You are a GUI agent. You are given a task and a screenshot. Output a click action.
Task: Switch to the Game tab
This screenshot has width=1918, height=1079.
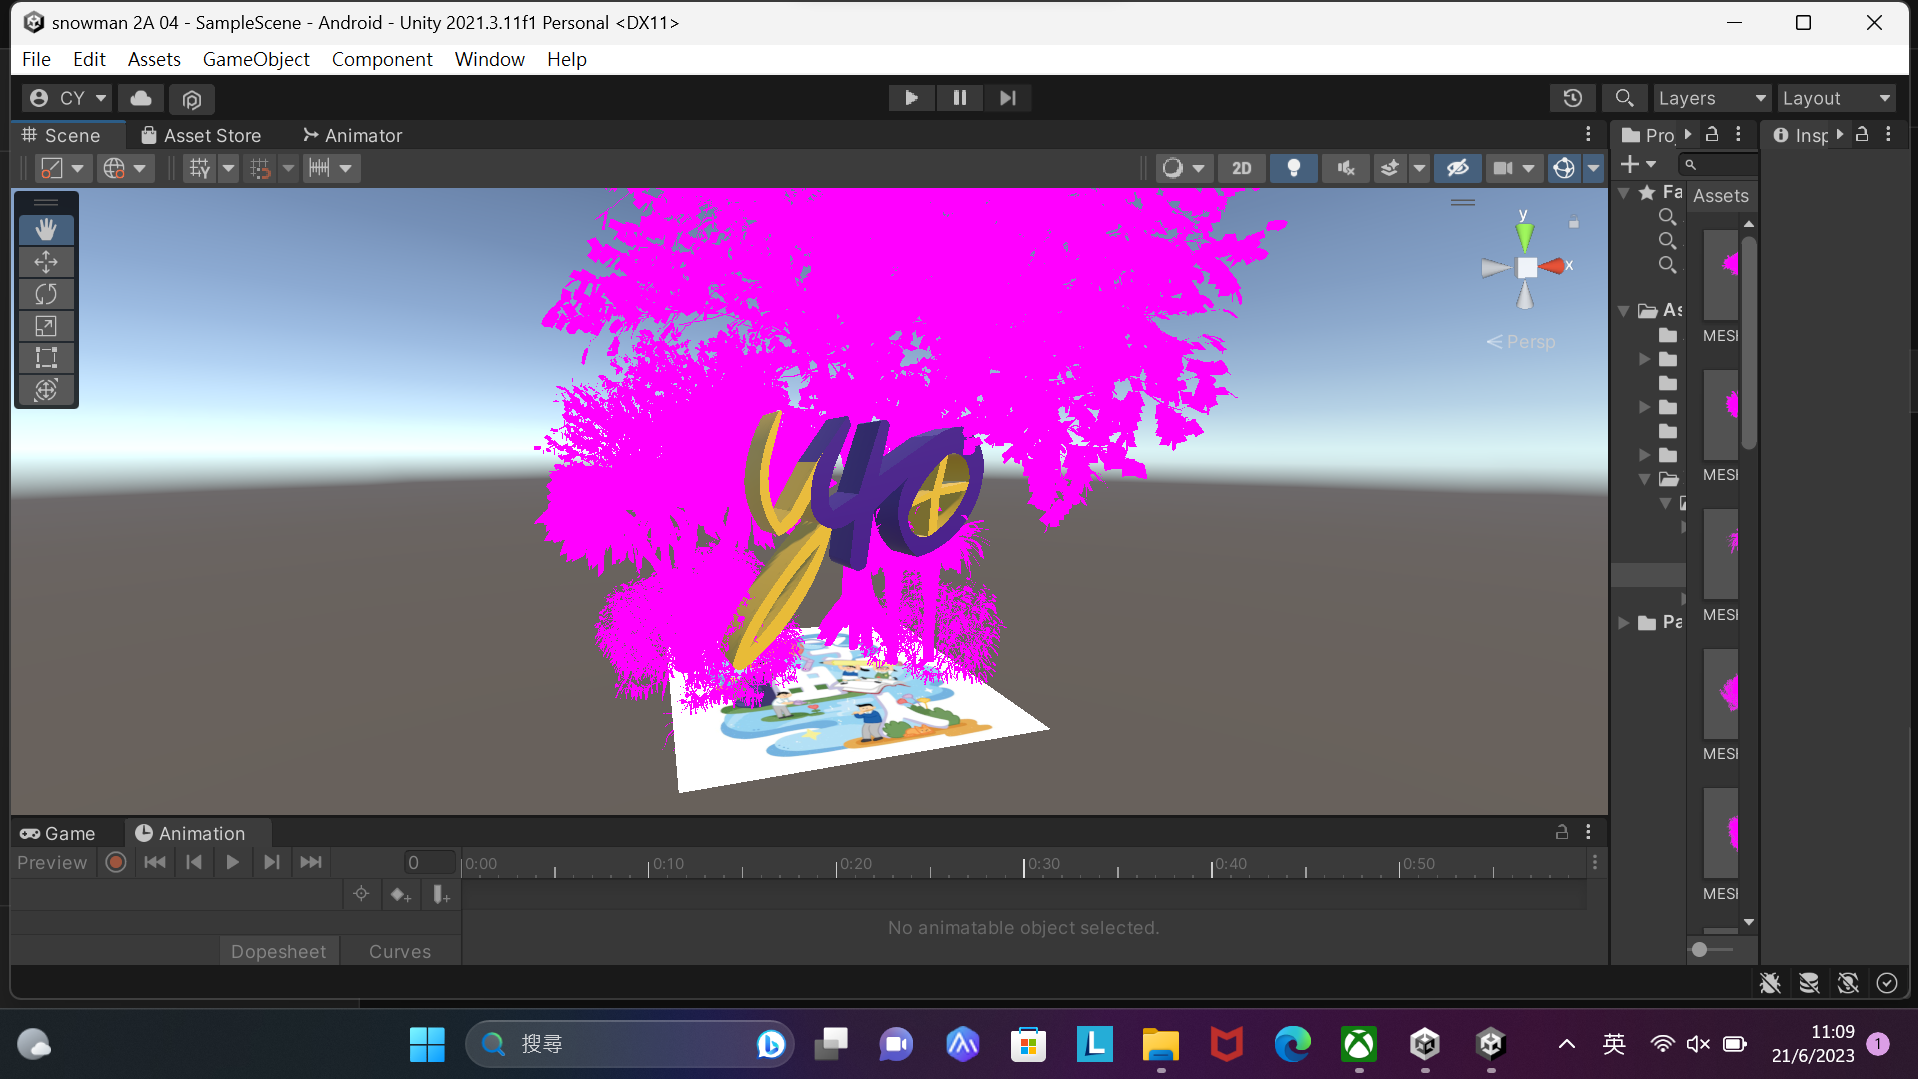coord(58,833)
